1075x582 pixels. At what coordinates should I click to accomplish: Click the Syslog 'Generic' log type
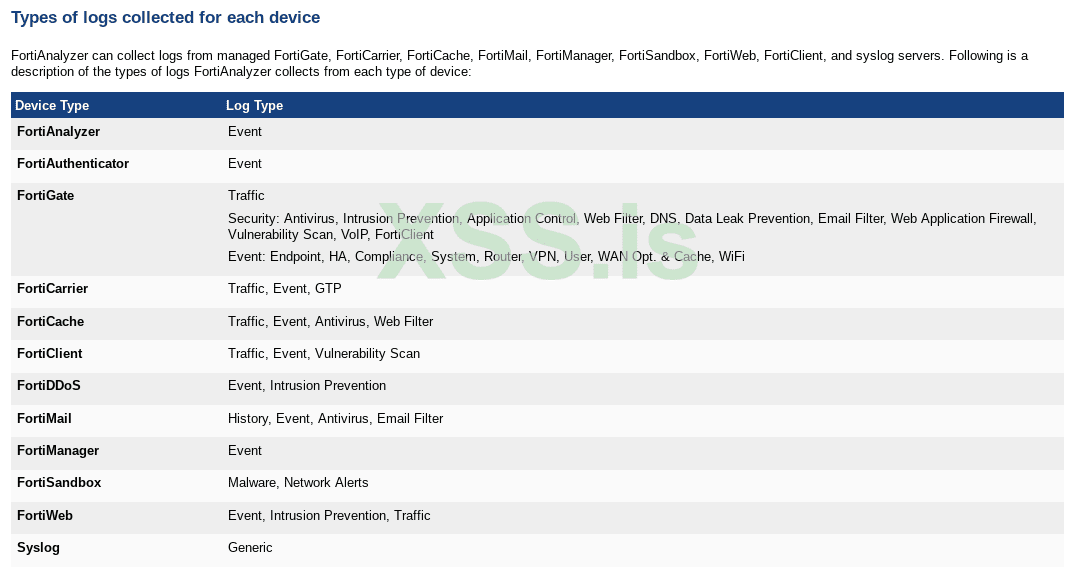click(250, 548)
